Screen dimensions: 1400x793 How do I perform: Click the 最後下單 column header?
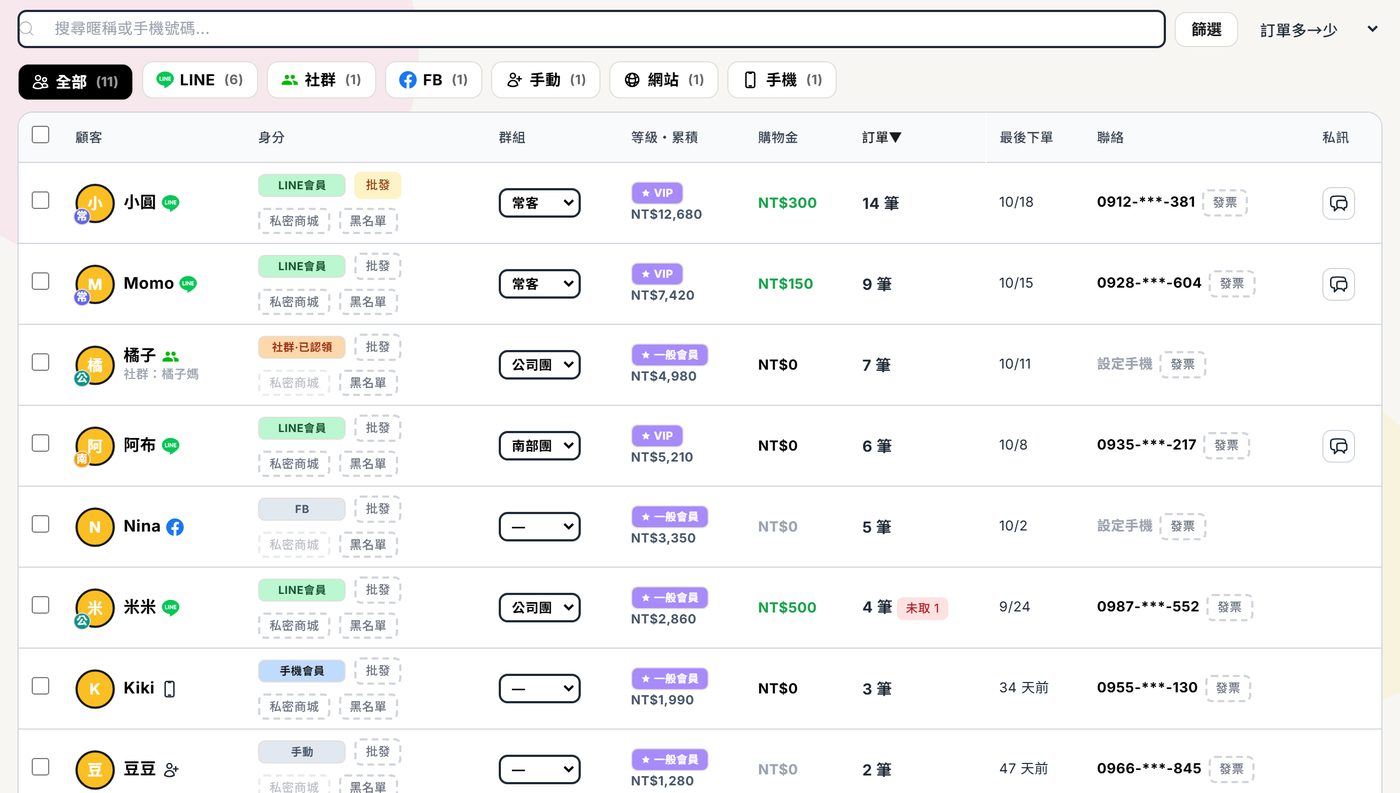[x=1026, y=138]
